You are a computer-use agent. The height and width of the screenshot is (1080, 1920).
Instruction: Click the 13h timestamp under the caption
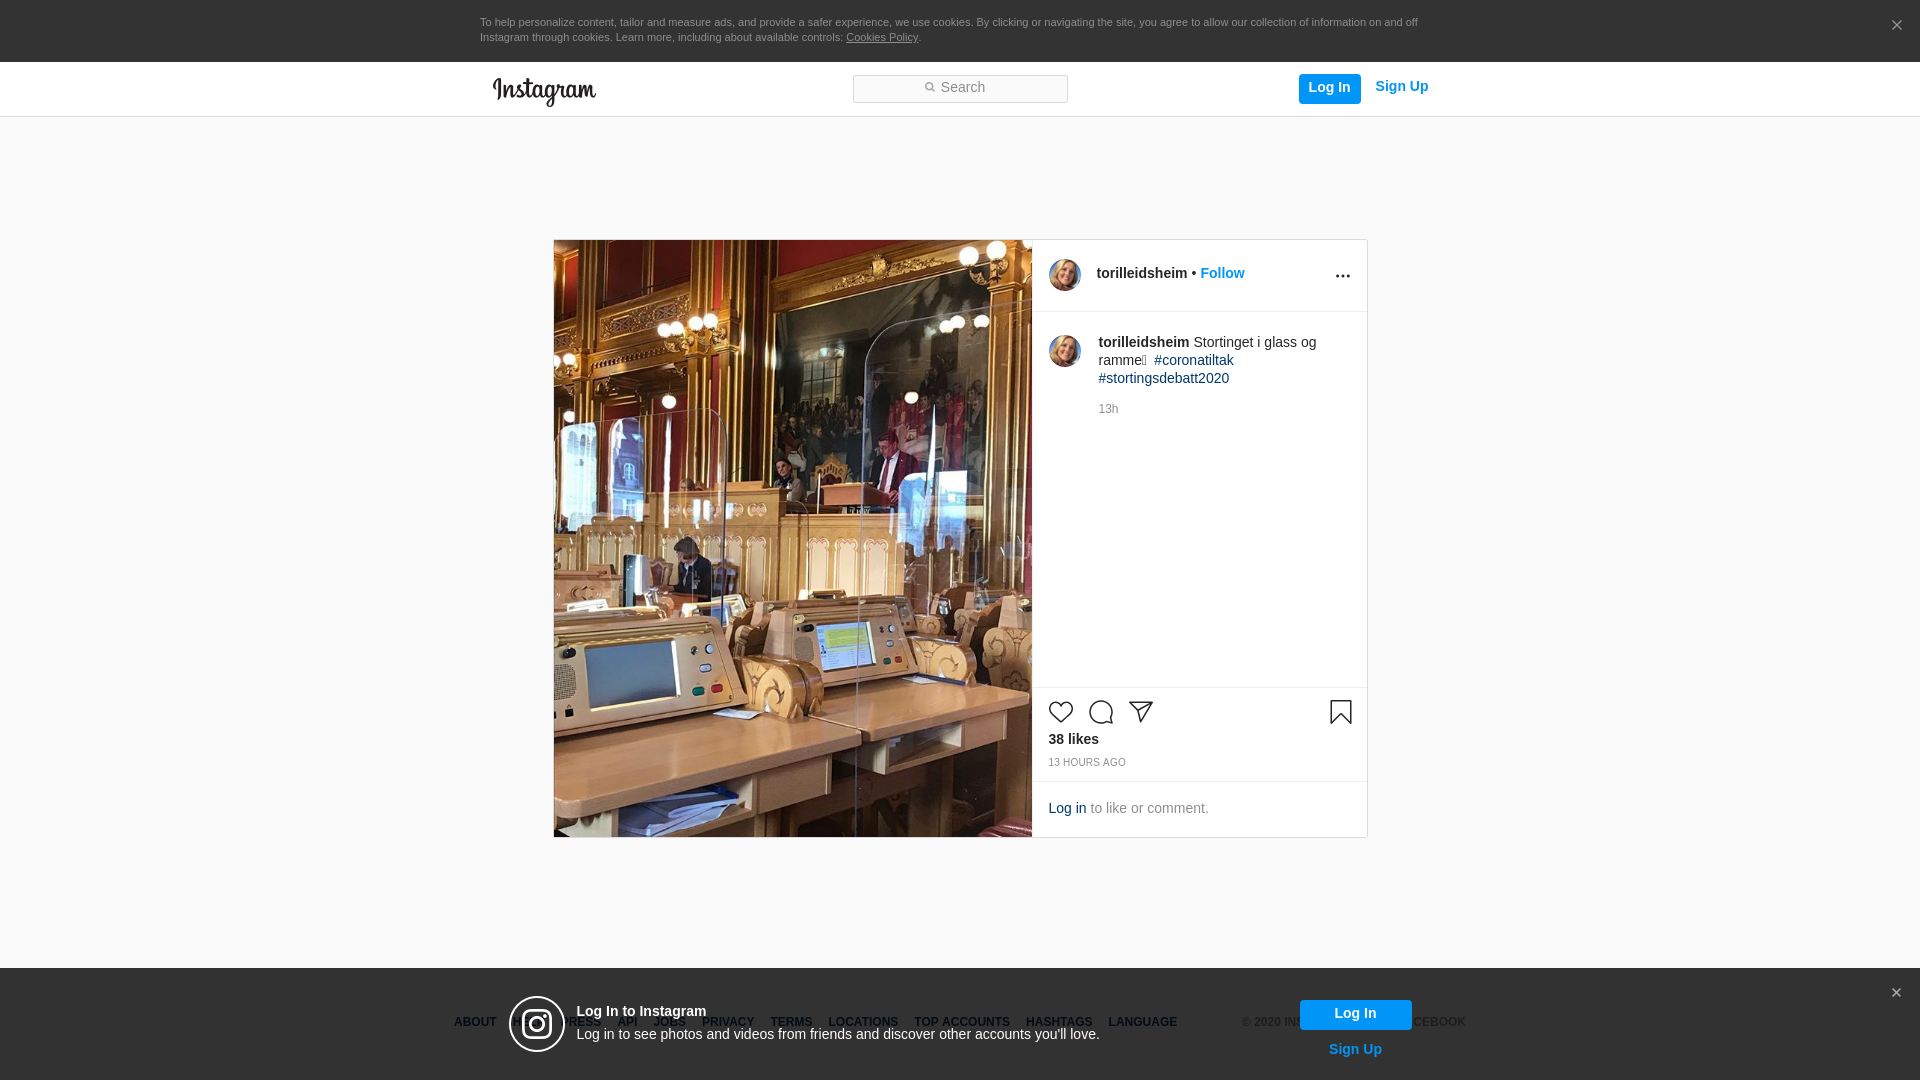tap(1108, 409)
